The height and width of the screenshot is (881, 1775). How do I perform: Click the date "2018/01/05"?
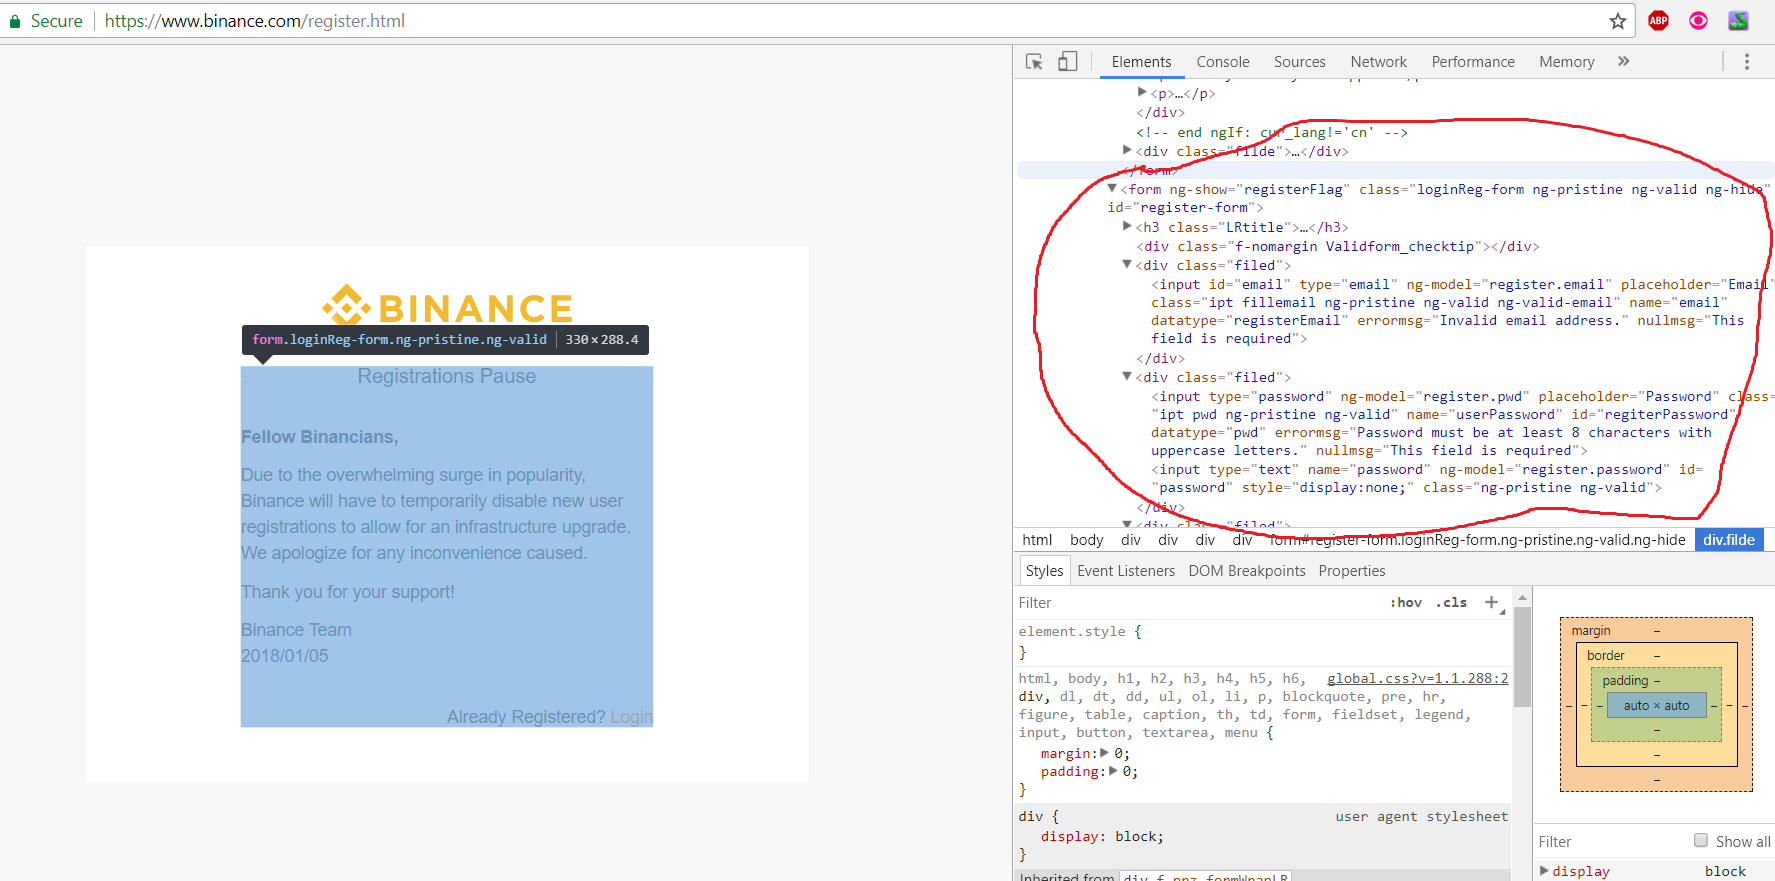[285, 656]
